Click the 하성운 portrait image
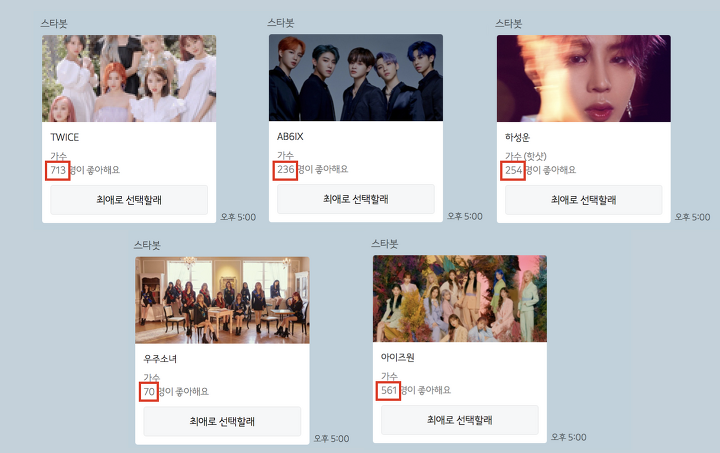The width and height of the screenshot is (720, 453). [584, 78]
